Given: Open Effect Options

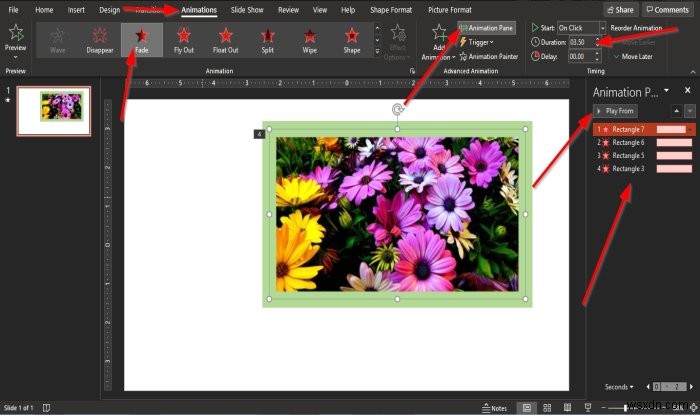Looking at the screenshot, I should pyautogui.click(x=397, y=42).
